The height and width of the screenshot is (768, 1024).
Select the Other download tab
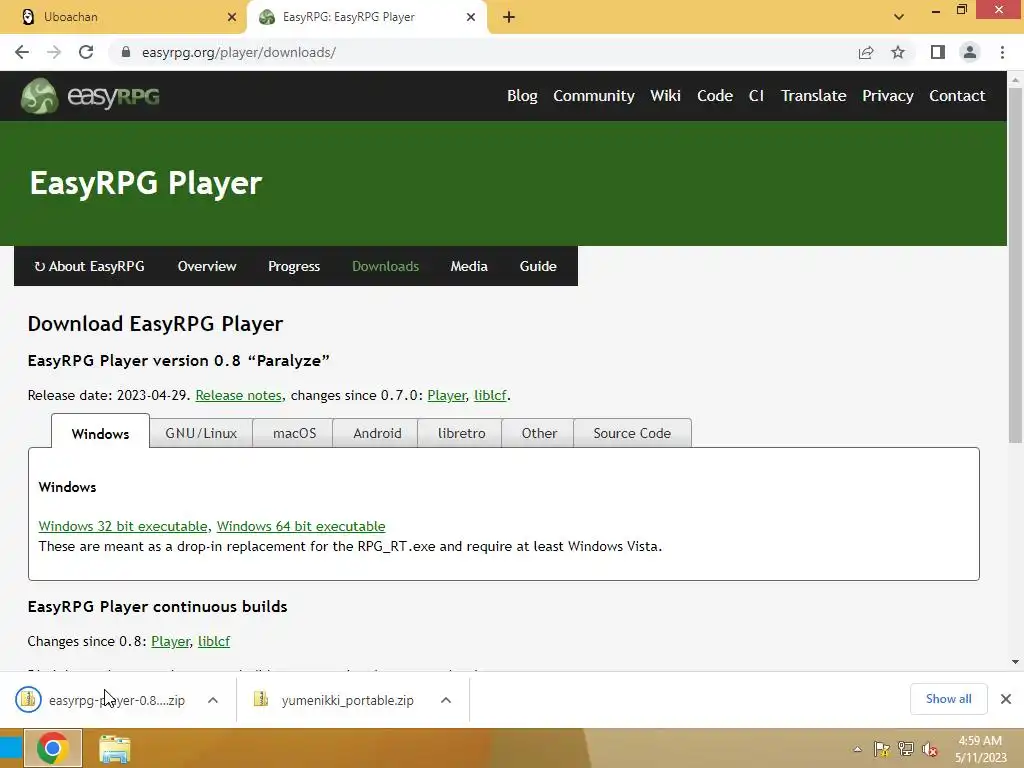click(x=539, y=434)
